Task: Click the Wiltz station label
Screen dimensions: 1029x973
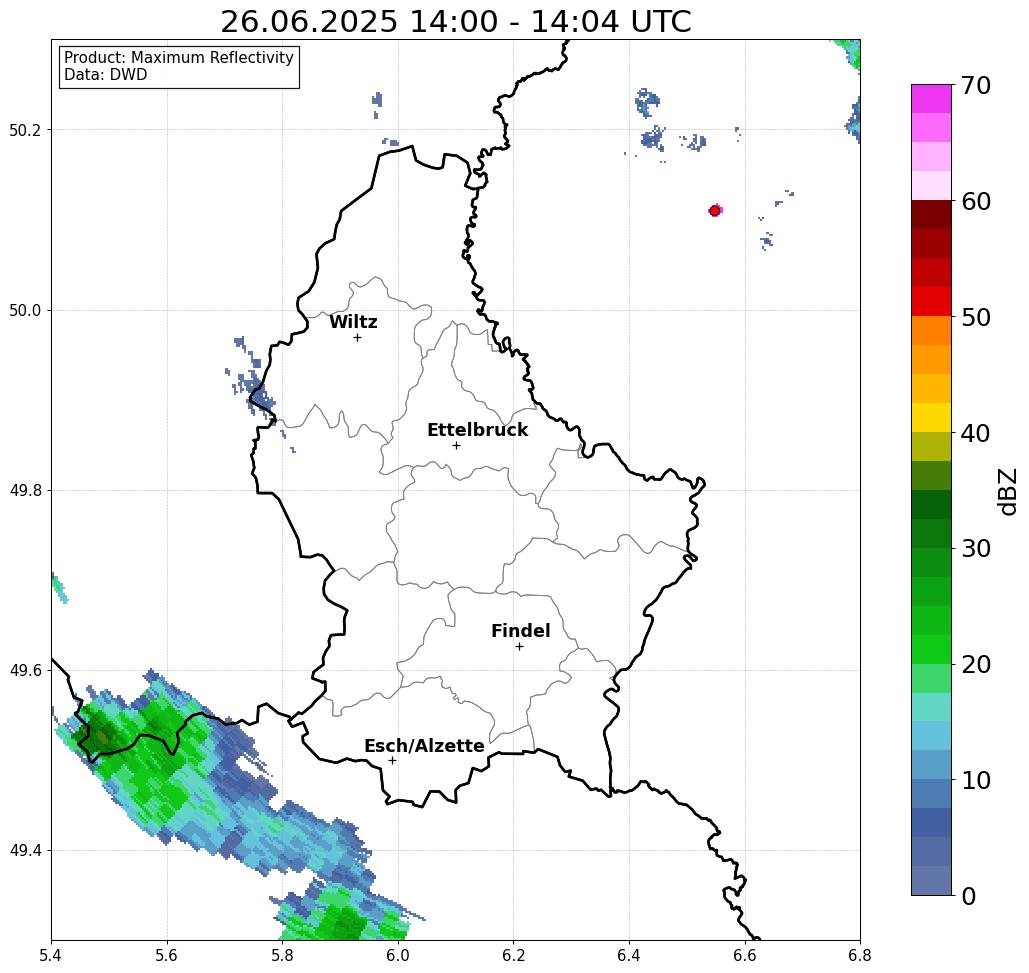Action: [x=353, y=322]
